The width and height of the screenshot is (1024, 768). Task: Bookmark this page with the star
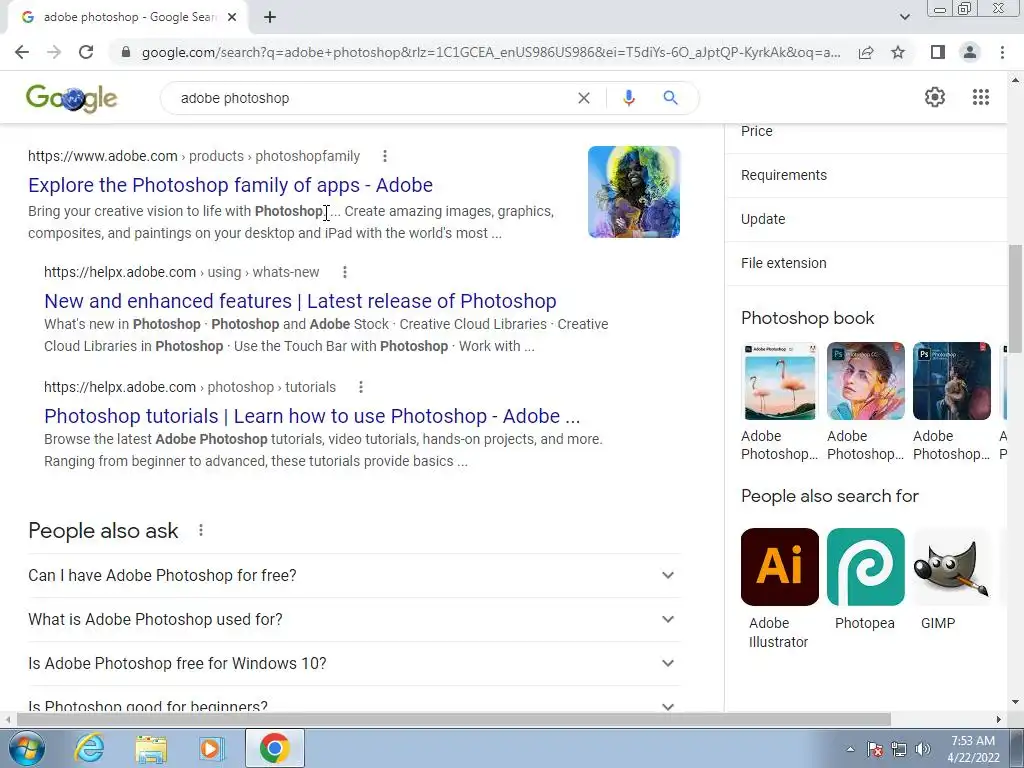(x=898, y=52)
